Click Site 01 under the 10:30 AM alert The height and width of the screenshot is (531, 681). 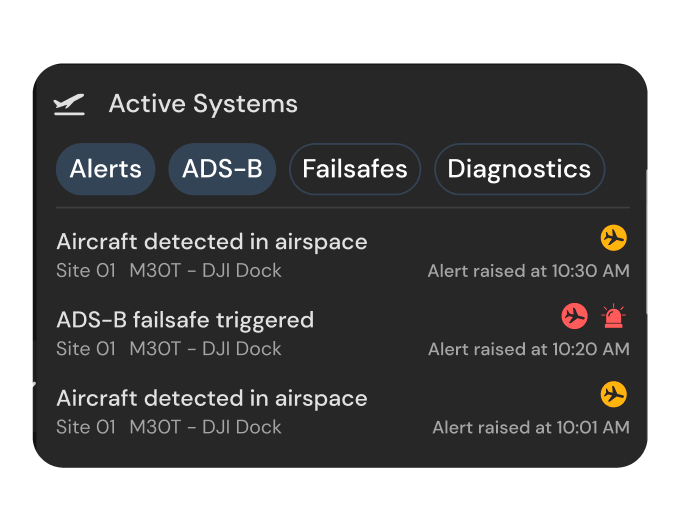pos(86,270)
